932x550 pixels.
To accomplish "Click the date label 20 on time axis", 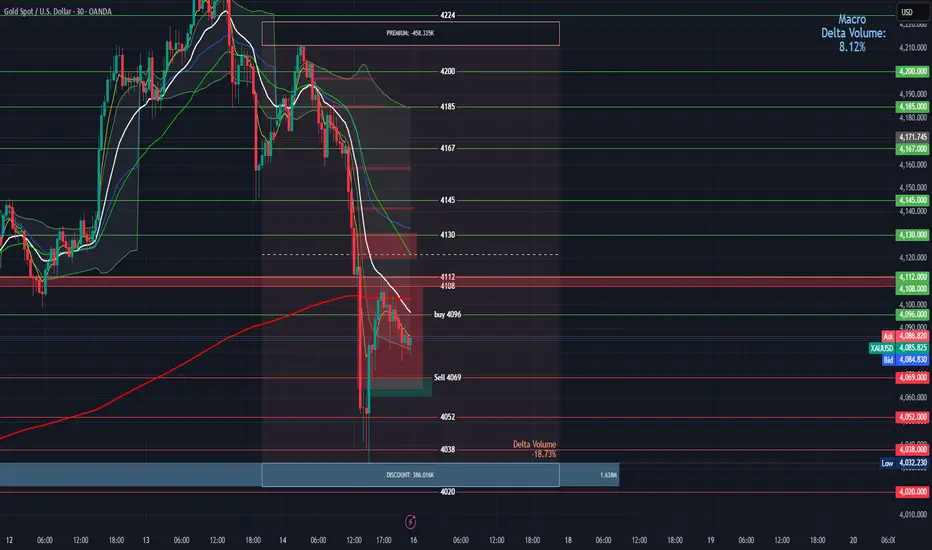I will tap(853, 540).
